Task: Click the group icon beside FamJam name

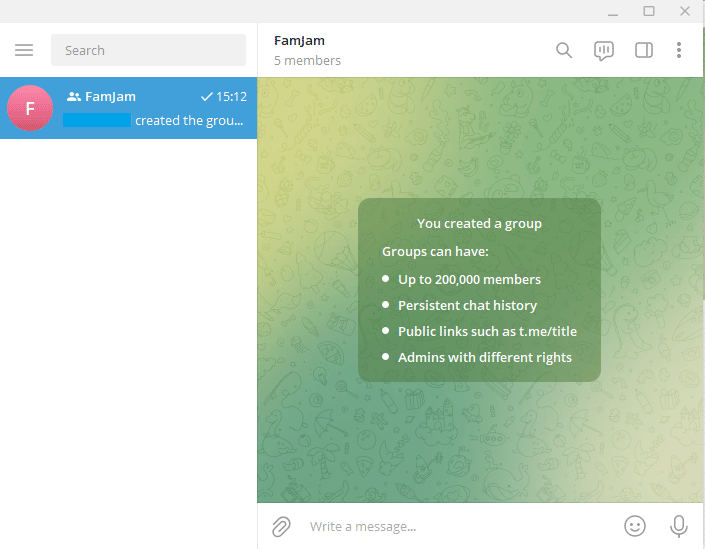Action: pyautogui.click(x=74, y=97)
